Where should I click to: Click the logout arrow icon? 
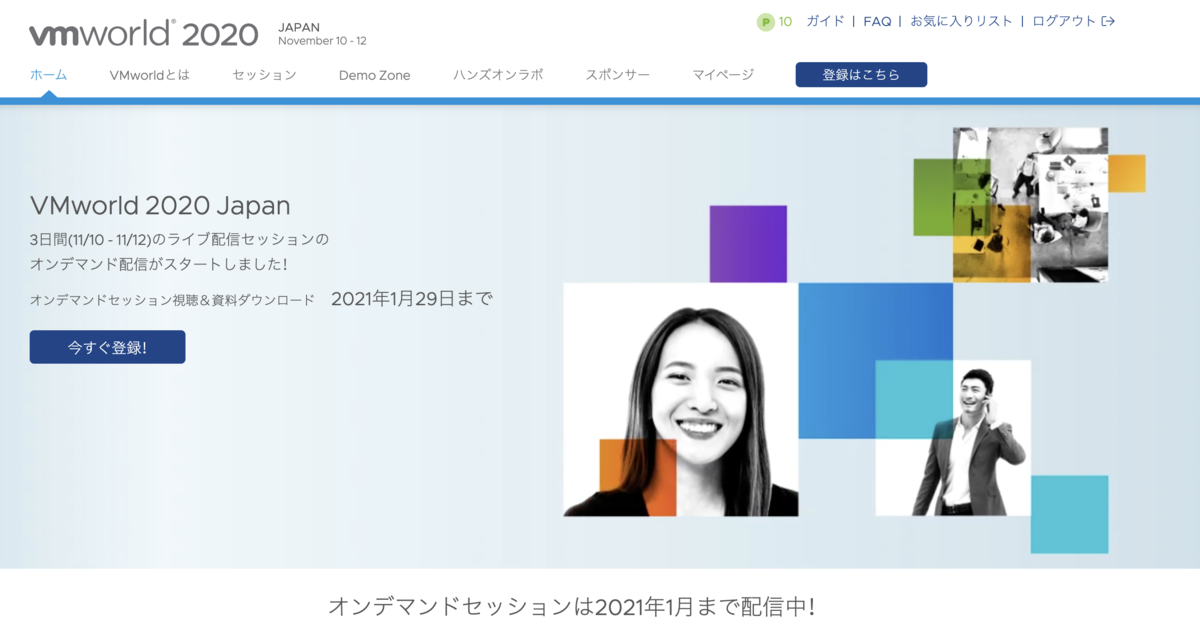pyautogui.click(x=1108, y=21)
